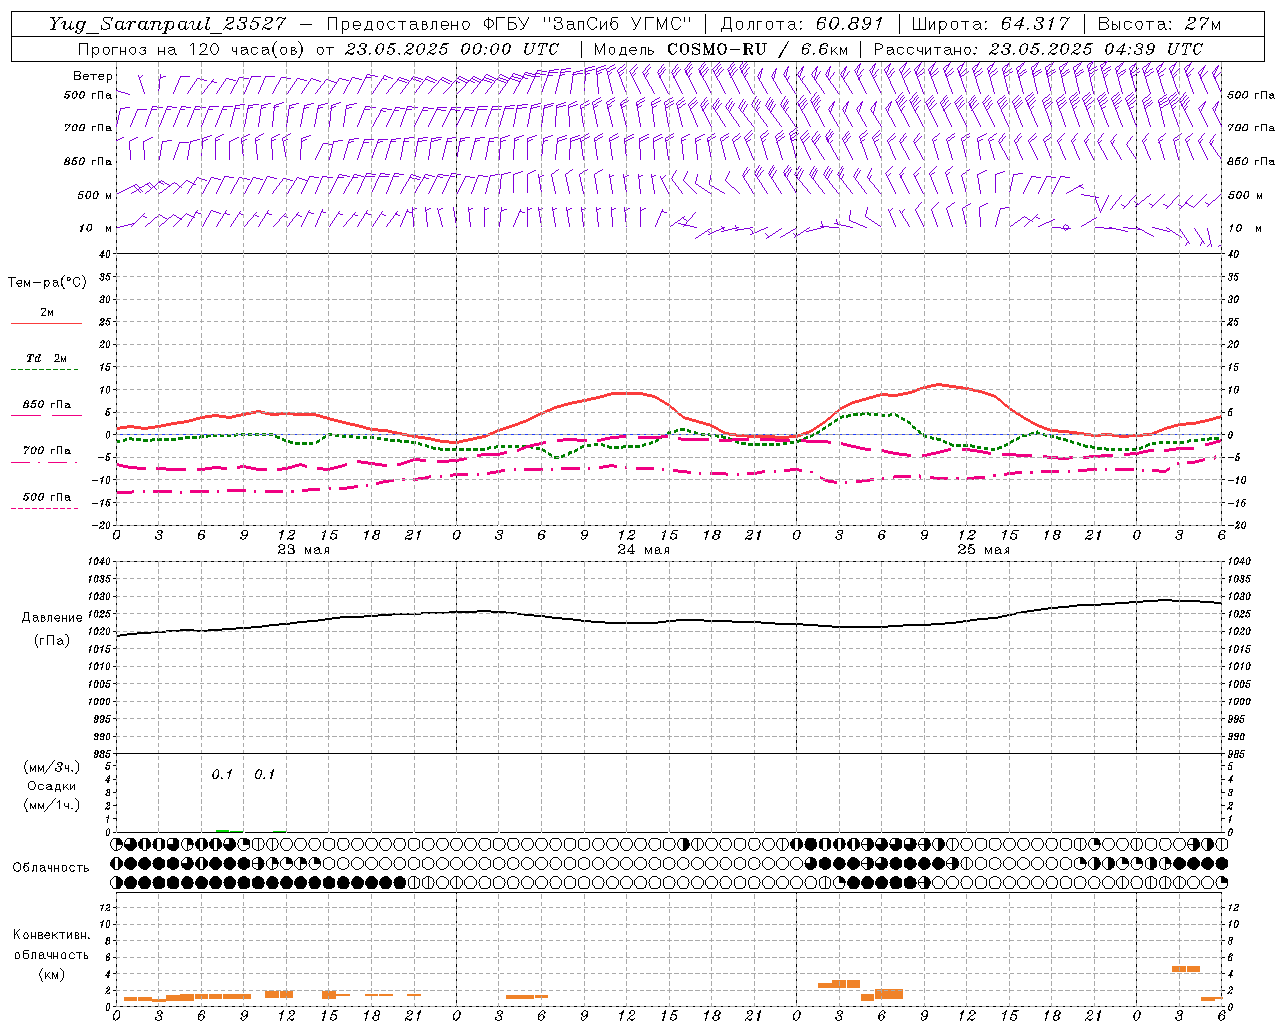1280x1024 pixels.
Task: Click the Тем-ра(°C) axis title
Action: pyautogui.click(x=47, y=283)
